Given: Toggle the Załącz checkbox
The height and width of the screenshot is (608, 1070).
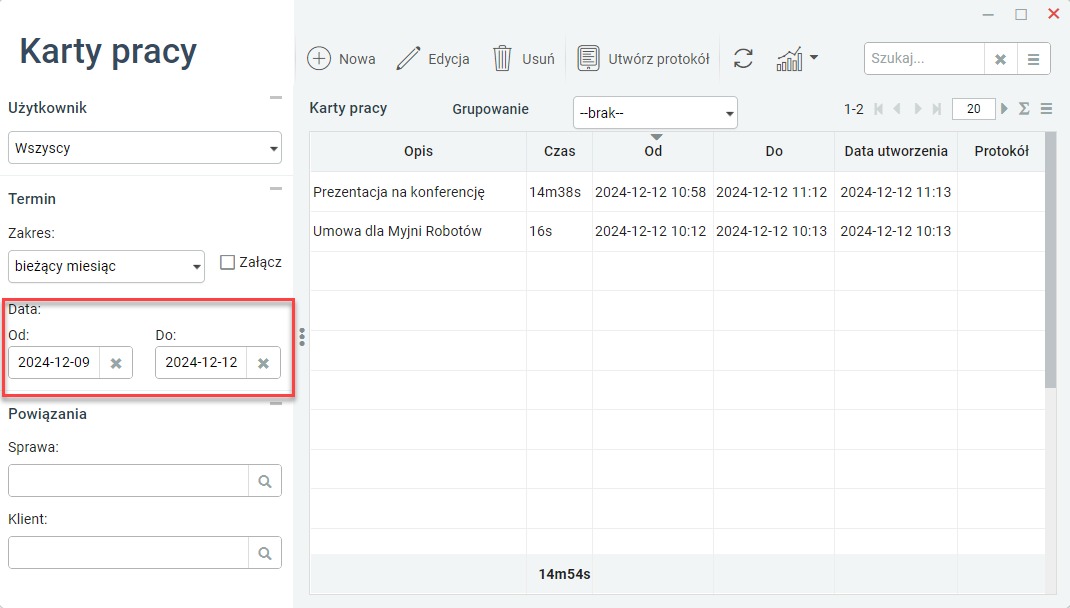Looking at the screenshot, I should pyautogui.click(x=227, y=262).
